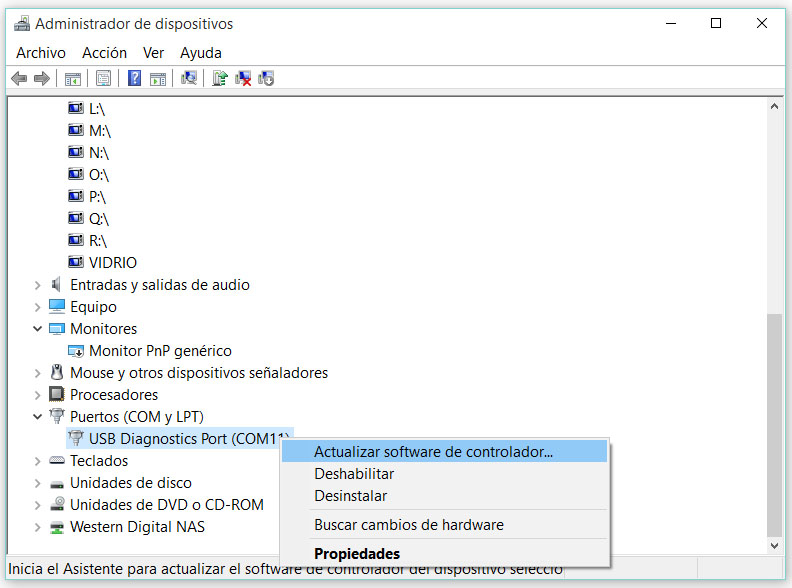
Task: Open the Acción menu
Action: pyautogui.click(x=104, y=53)
